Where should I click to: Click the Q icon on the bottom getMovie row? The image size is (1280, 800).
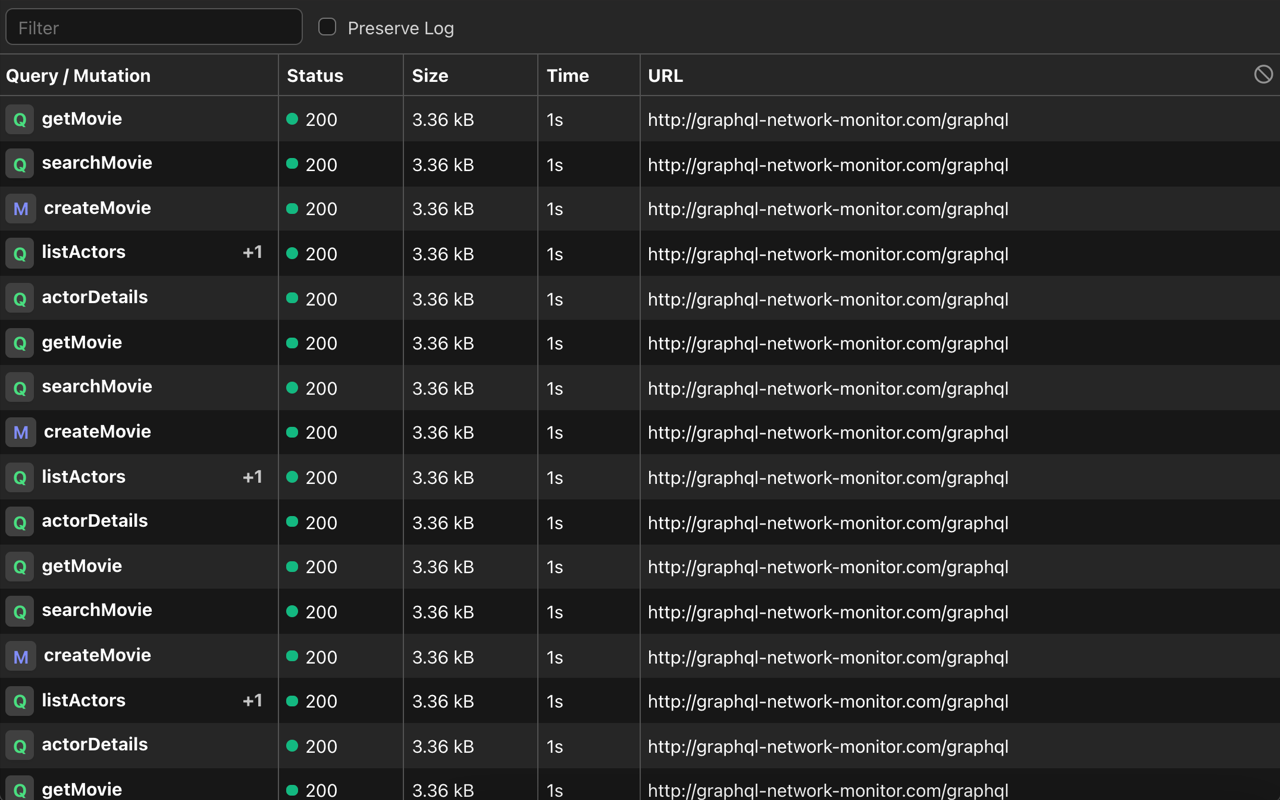click(19, 790)
